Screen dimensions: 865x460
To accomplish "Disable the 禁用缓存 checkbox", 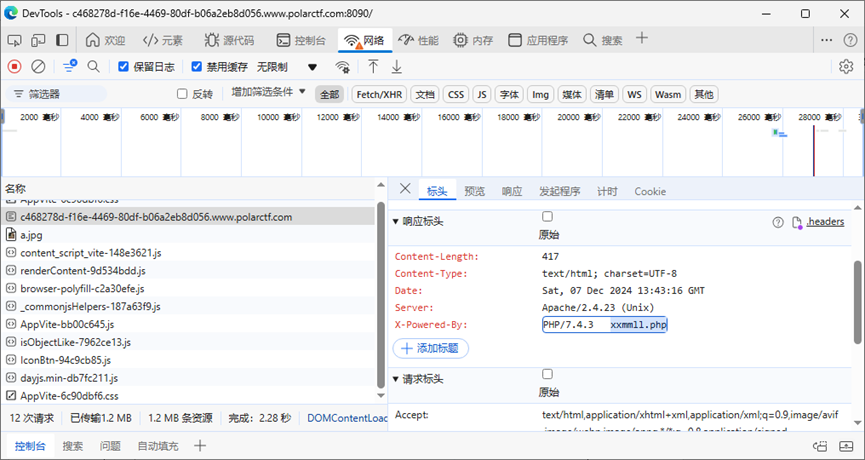I will tap(198, 67).
